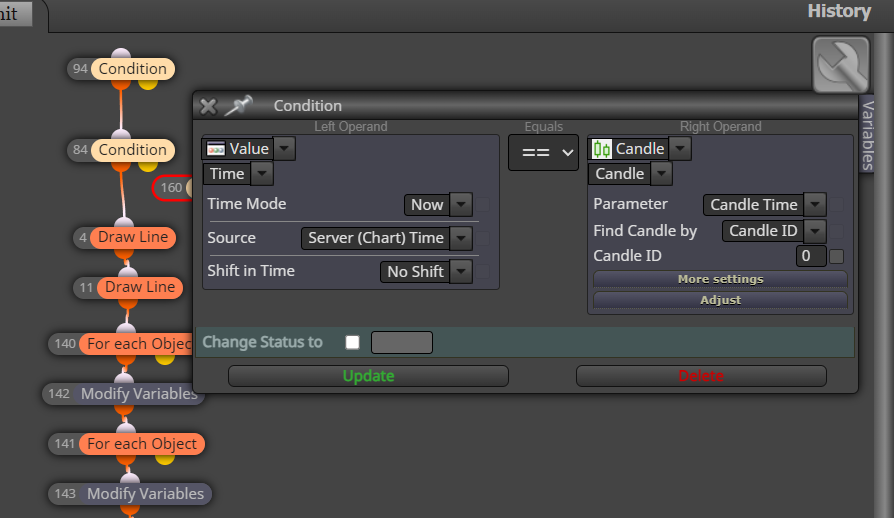Open second Candle subtype dropdown
Viewport: 894px width, 518px height.
(661, 173)
